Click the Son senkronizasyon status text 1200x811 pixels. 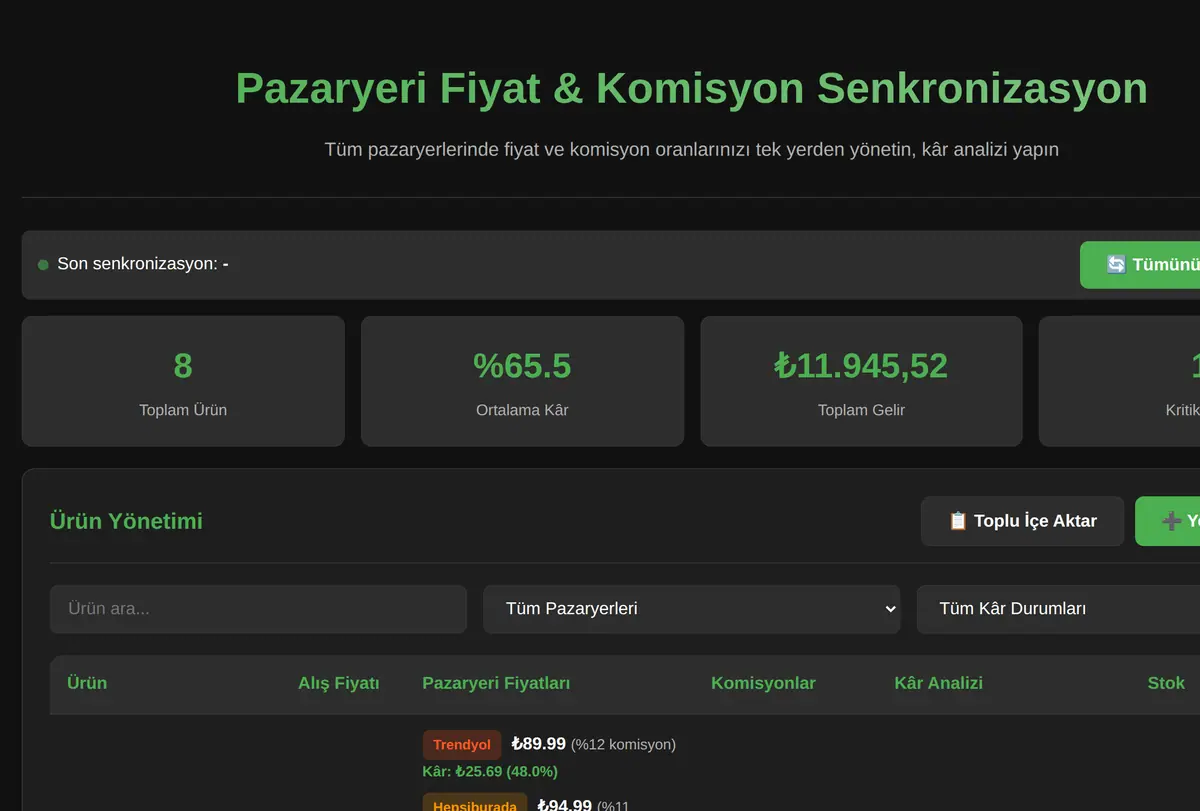(x=143, y=264)
